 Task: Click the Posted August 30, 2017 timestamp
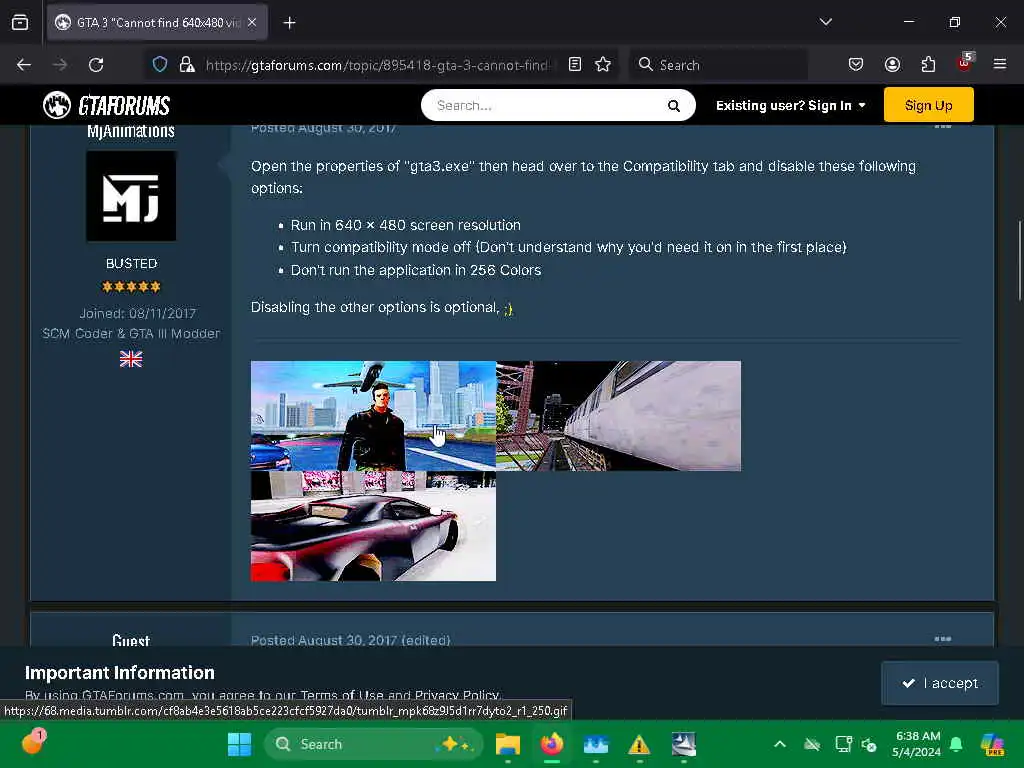pos(323,129)
